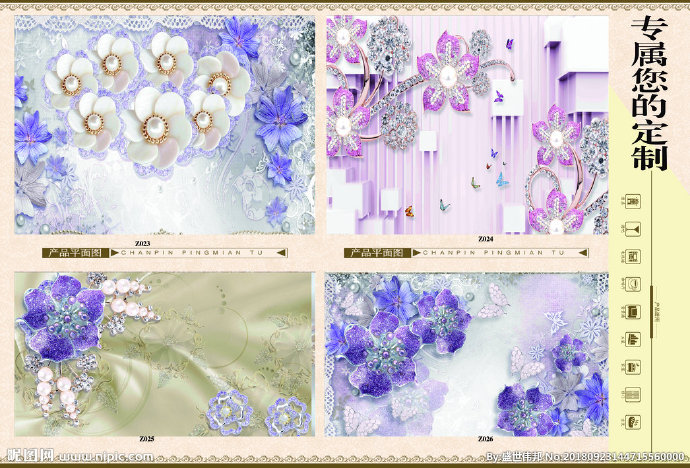Viewport: 690px width, 468px height.
Task: Select the Z025 product code label
Action: [x=147, y=439]
